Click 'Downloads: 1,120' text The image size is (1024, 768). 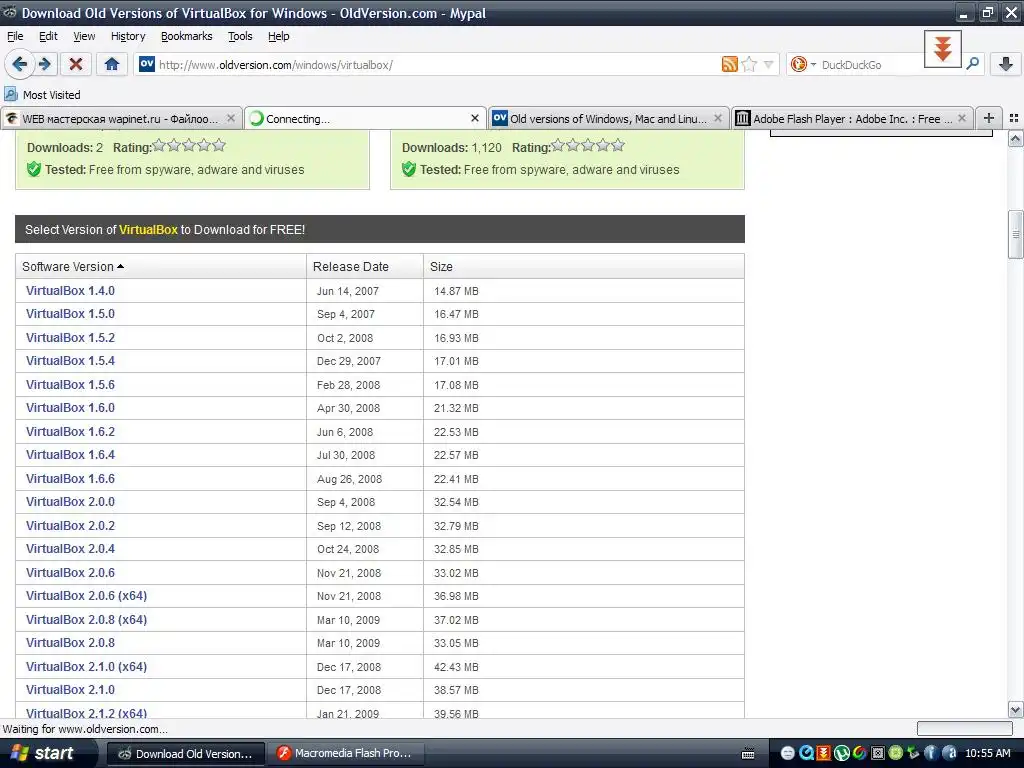pos(452,148)
